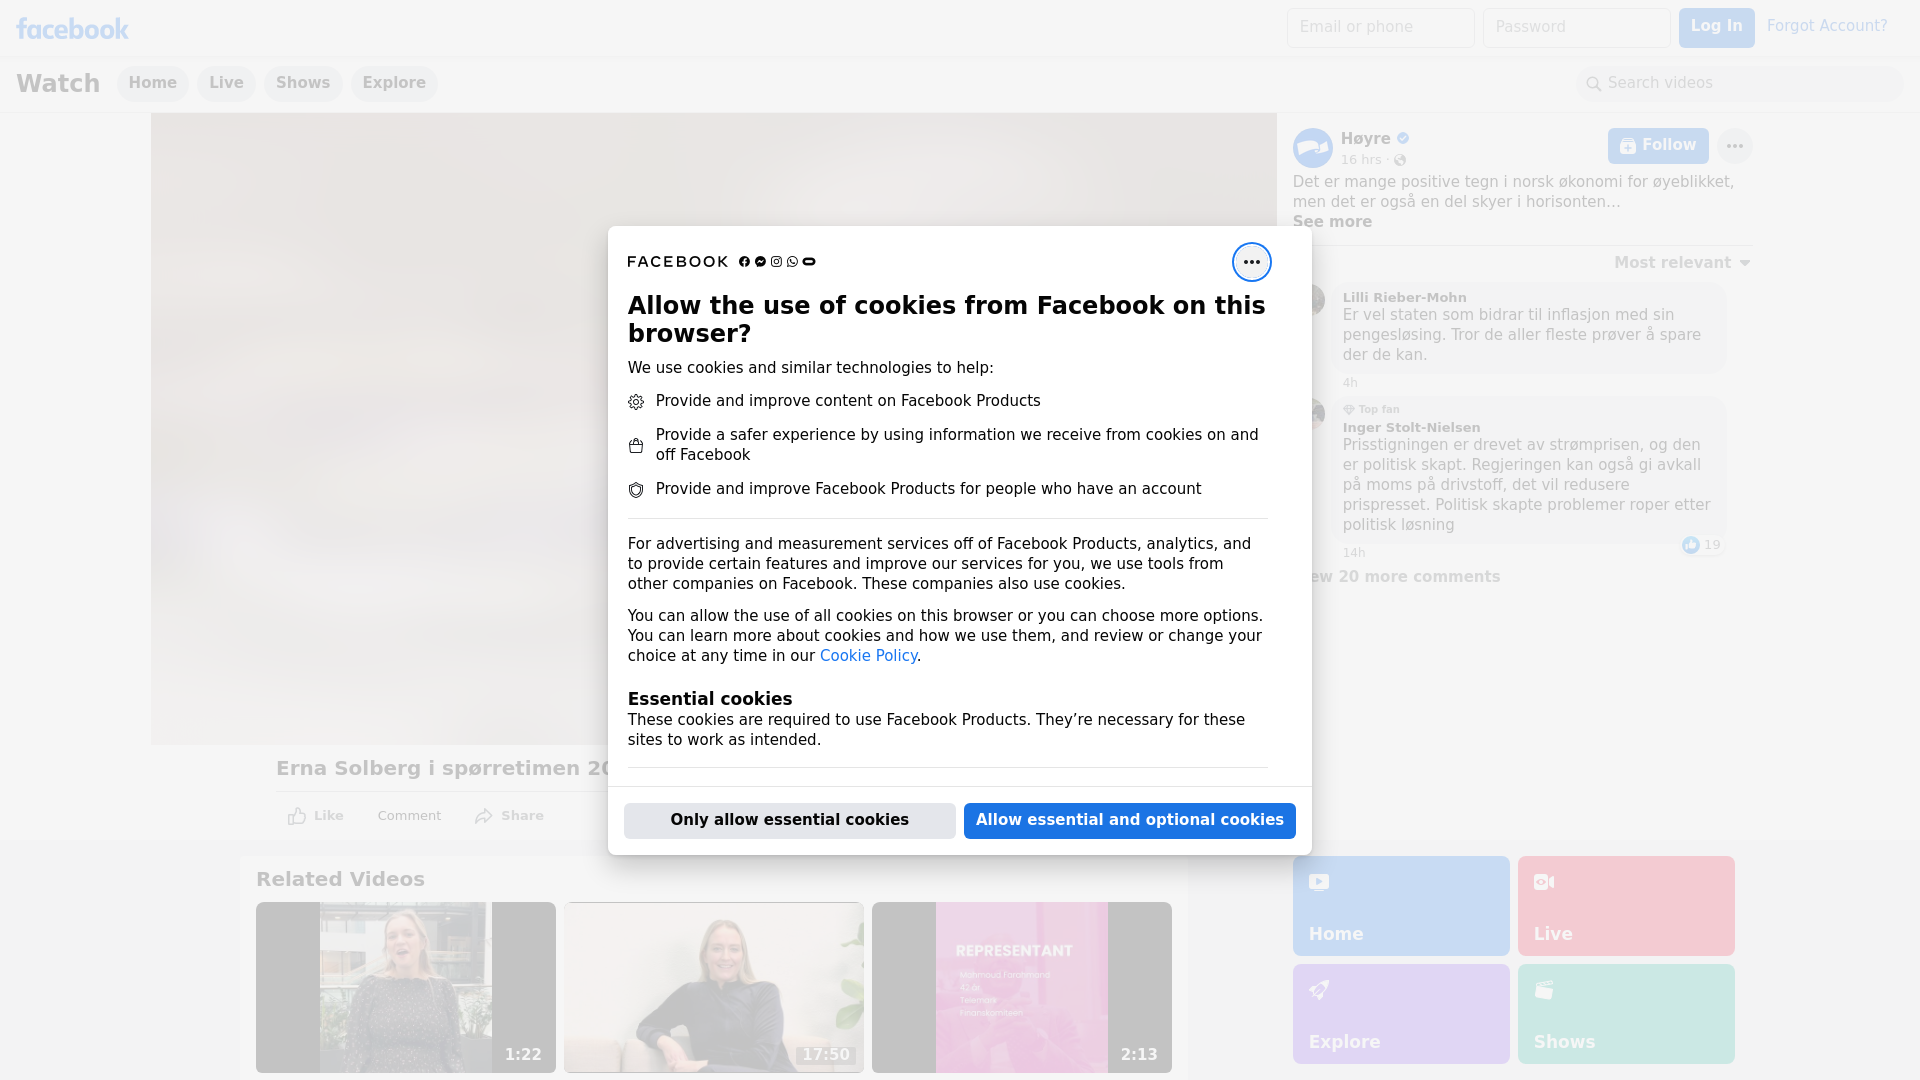Image resolution: width=1920 pixels, height=1080 pixels.
Task: Click the Email or phone field
Action: (x=1381, y=28)
